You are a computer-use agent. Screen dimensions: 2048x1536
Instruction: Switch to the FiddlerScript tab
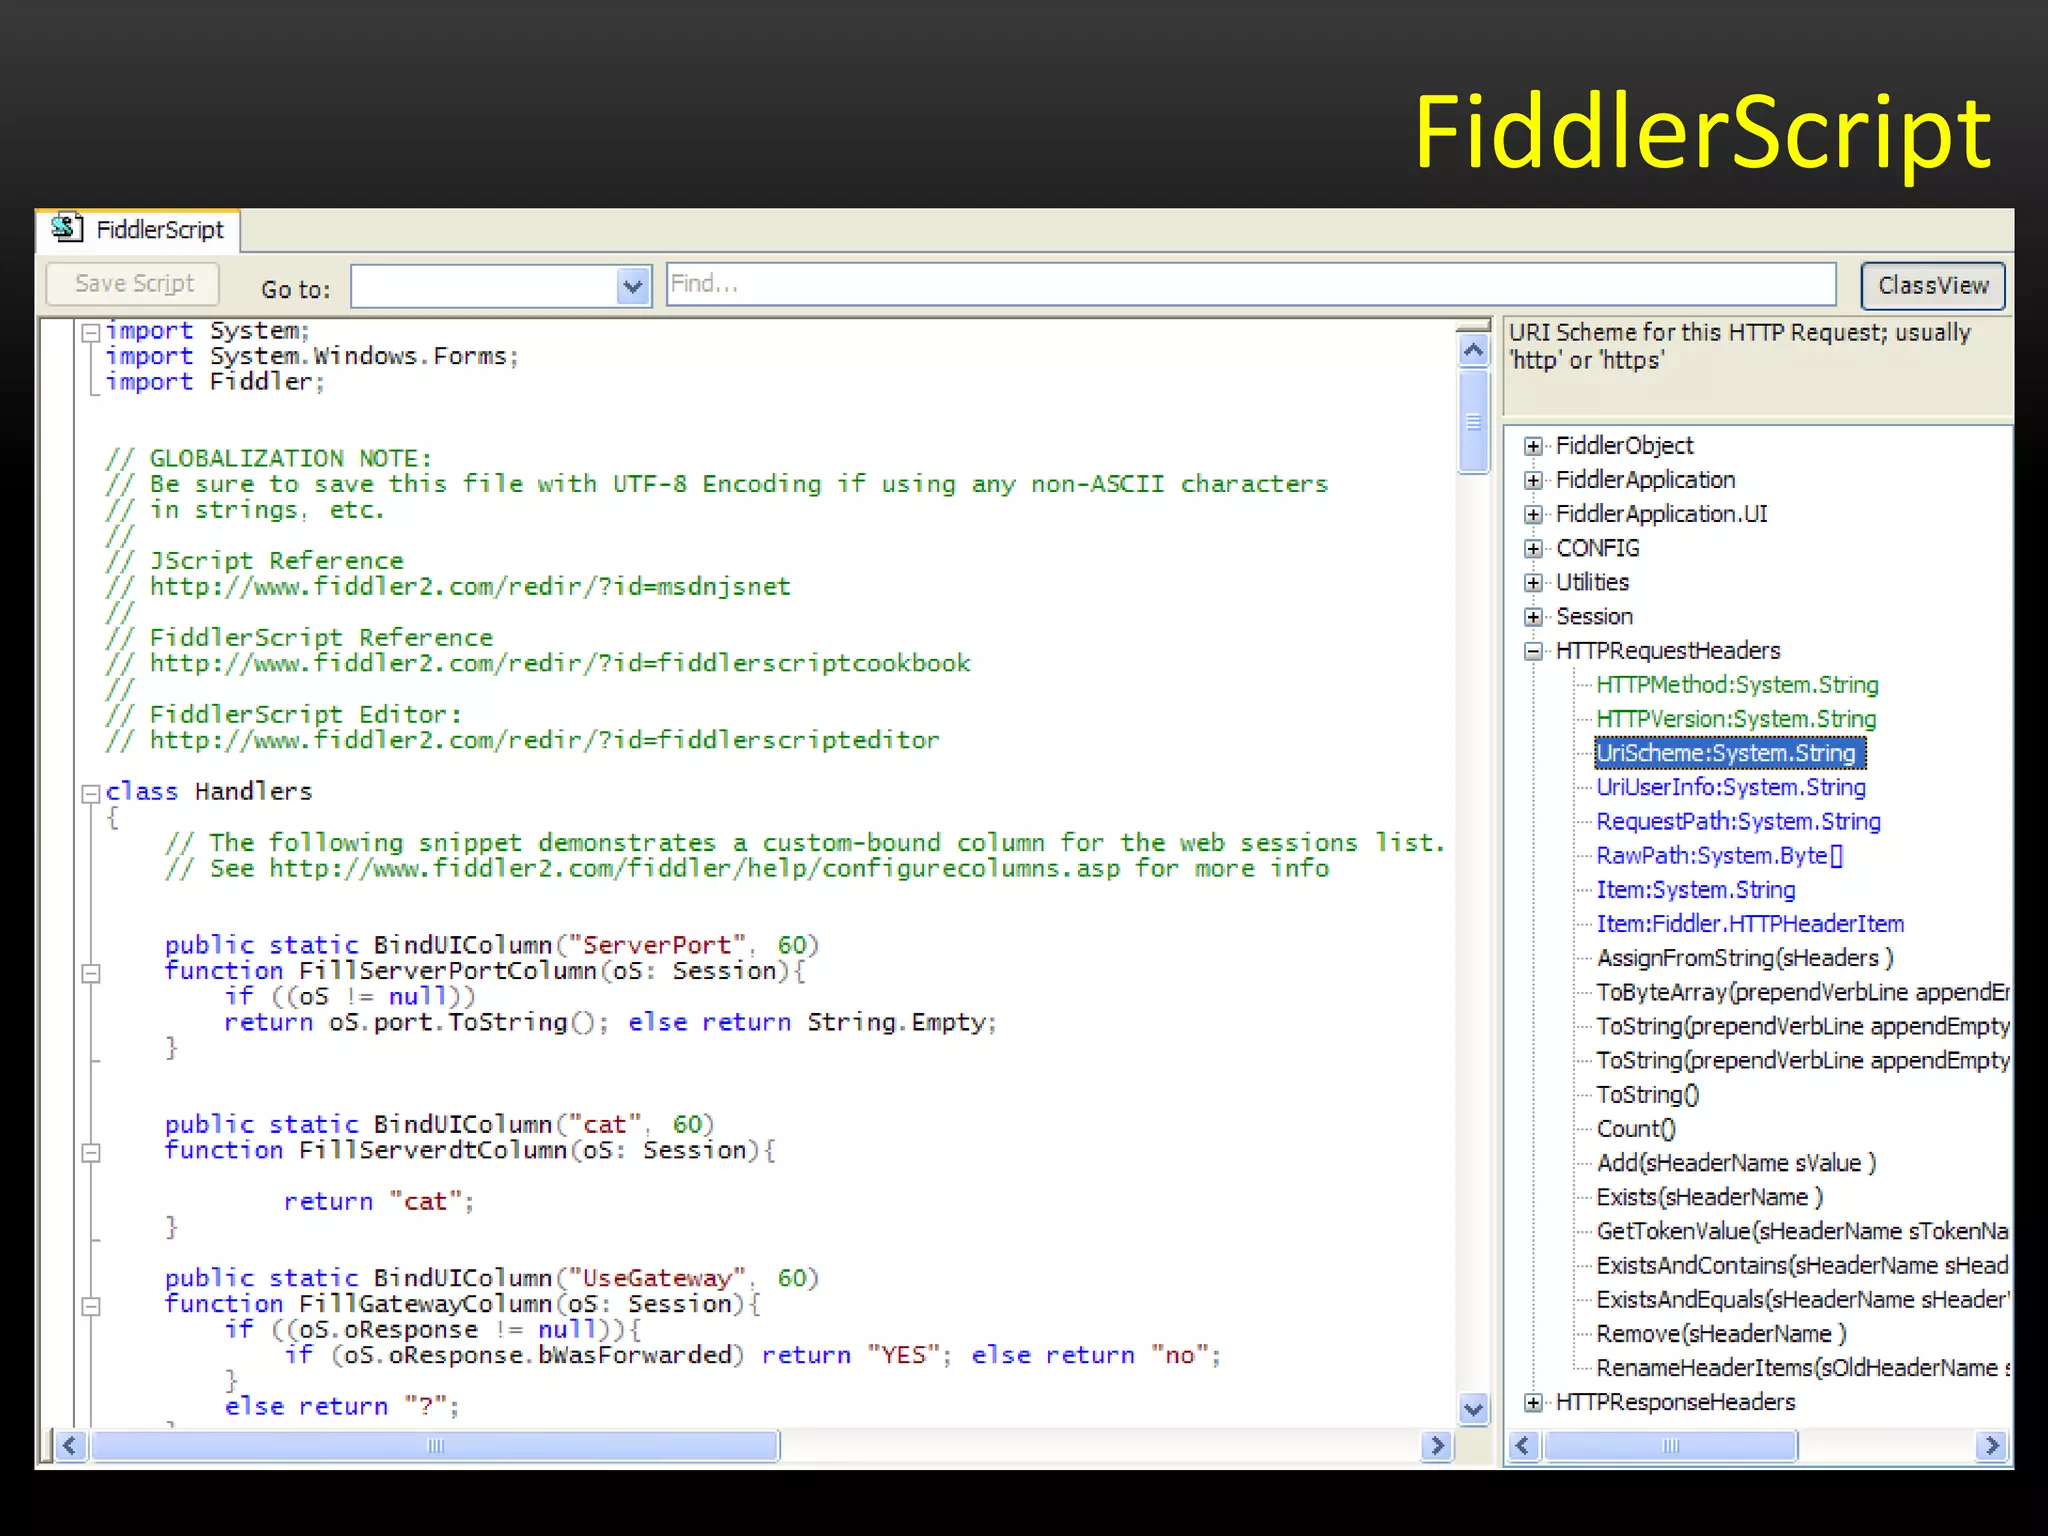tap(139, 230)
